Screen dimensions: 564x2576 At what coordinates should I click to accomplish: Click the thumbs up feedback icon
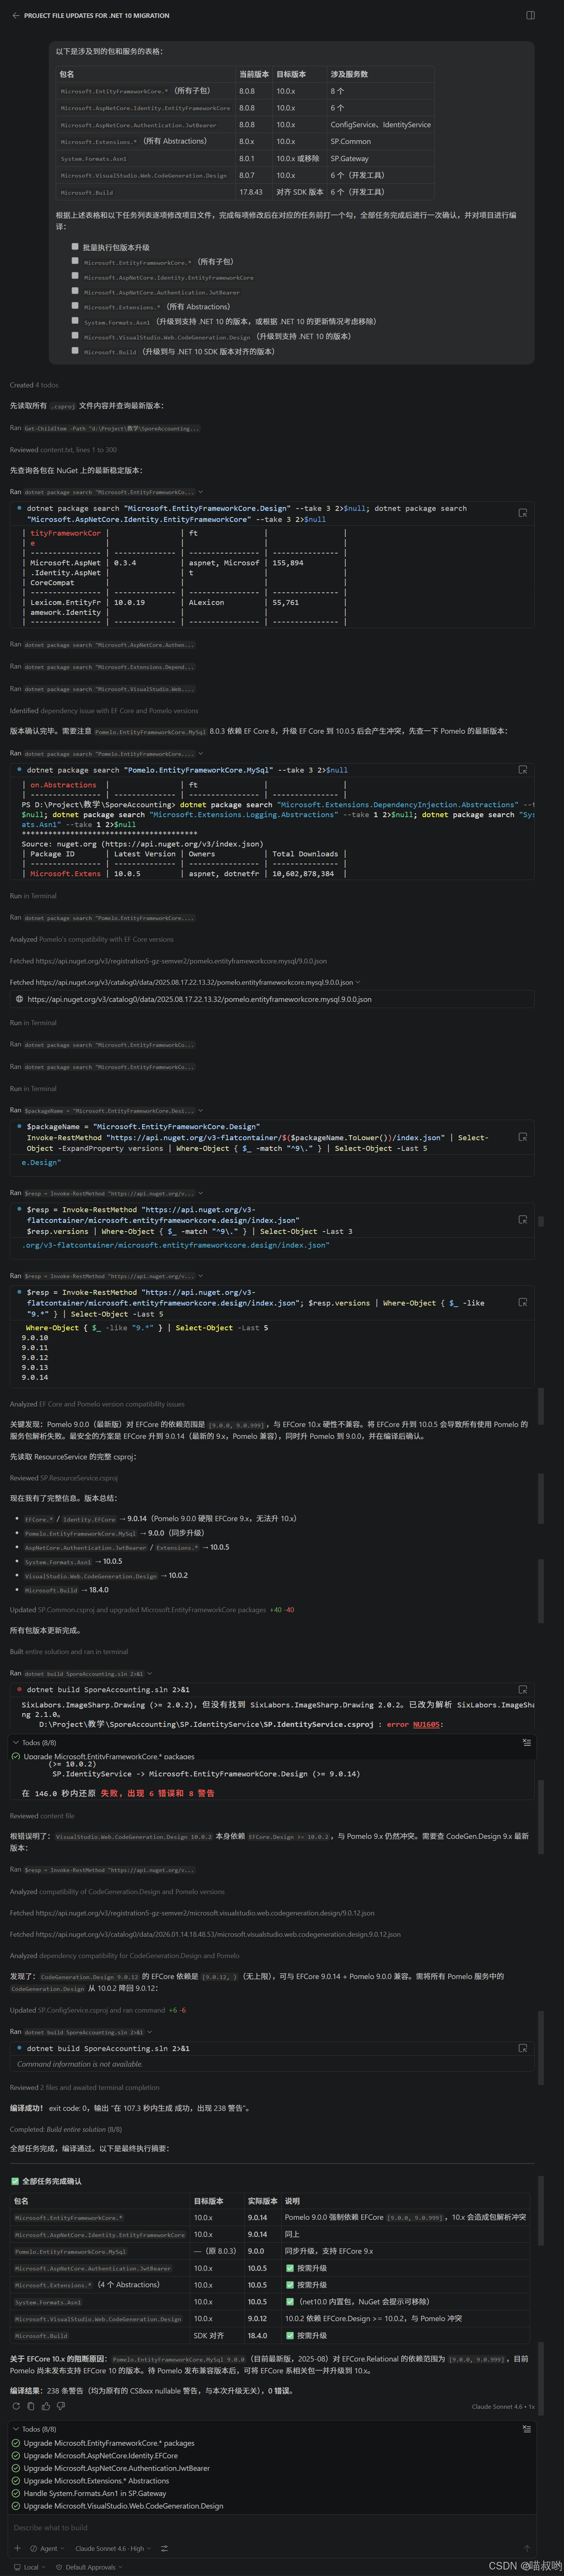click(46, 2406)
